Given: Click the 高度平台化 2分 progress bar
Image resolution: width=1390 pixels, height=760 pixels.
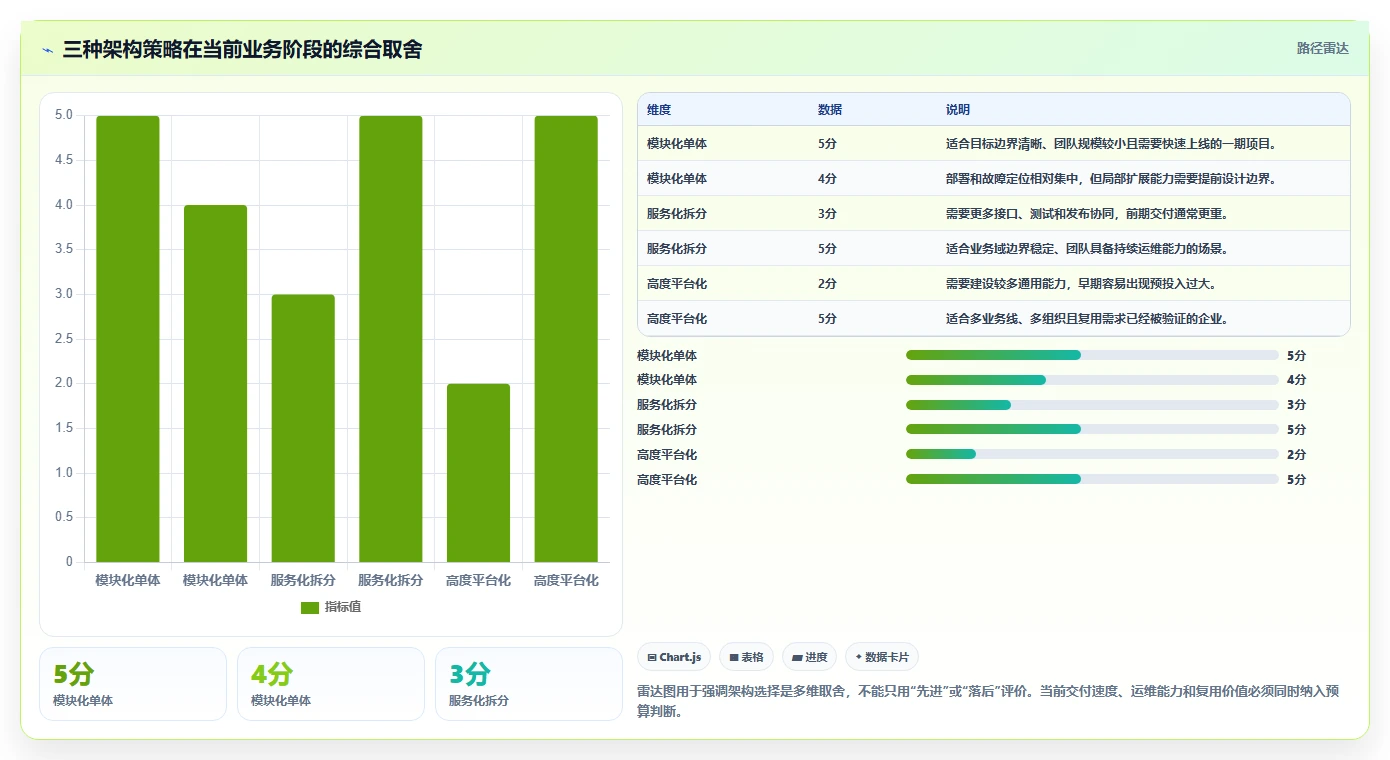Looking at the screenshot, I should click(x=1092, y=454).
